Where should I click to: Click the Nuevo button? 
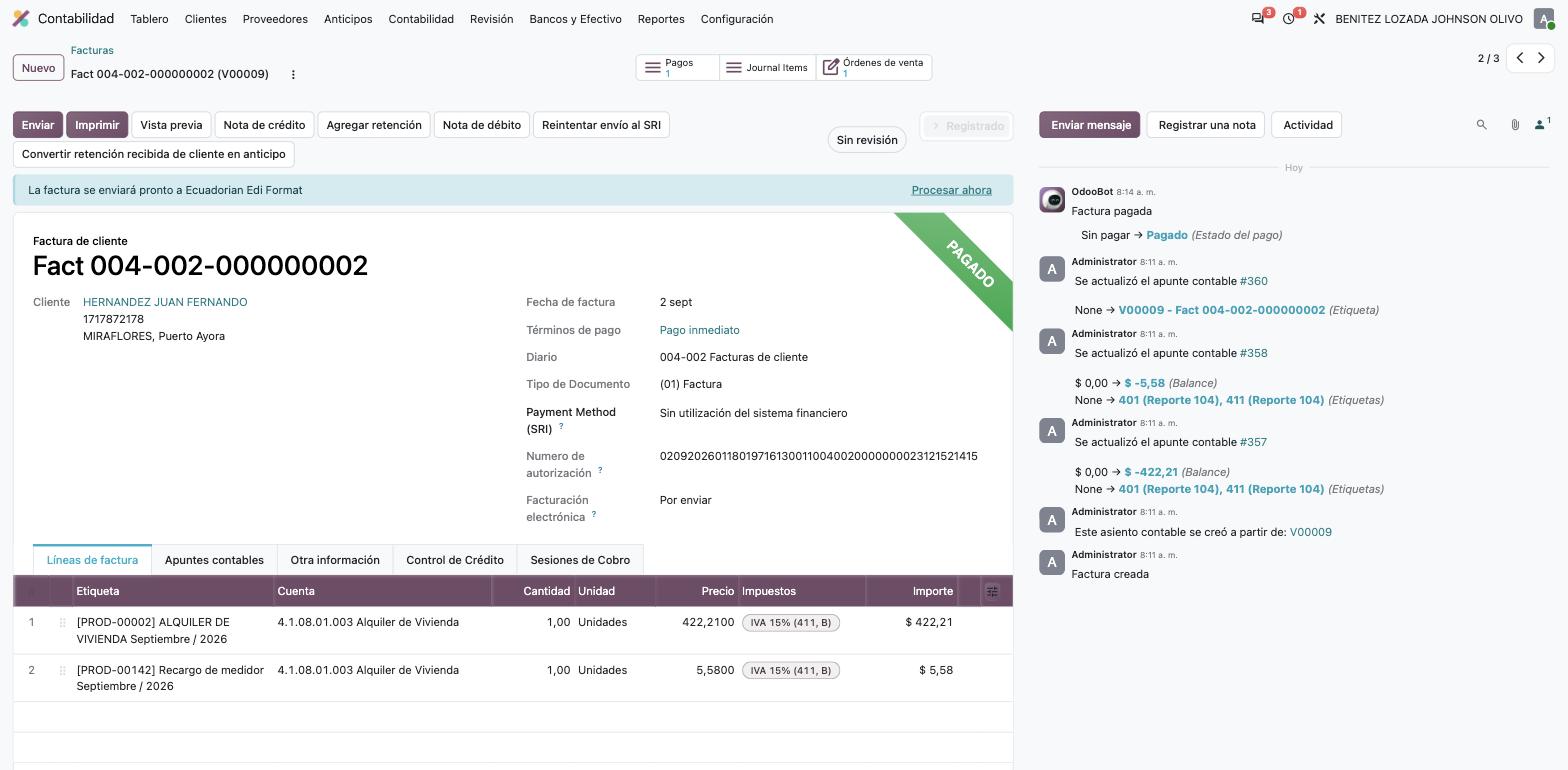[38, 68]
